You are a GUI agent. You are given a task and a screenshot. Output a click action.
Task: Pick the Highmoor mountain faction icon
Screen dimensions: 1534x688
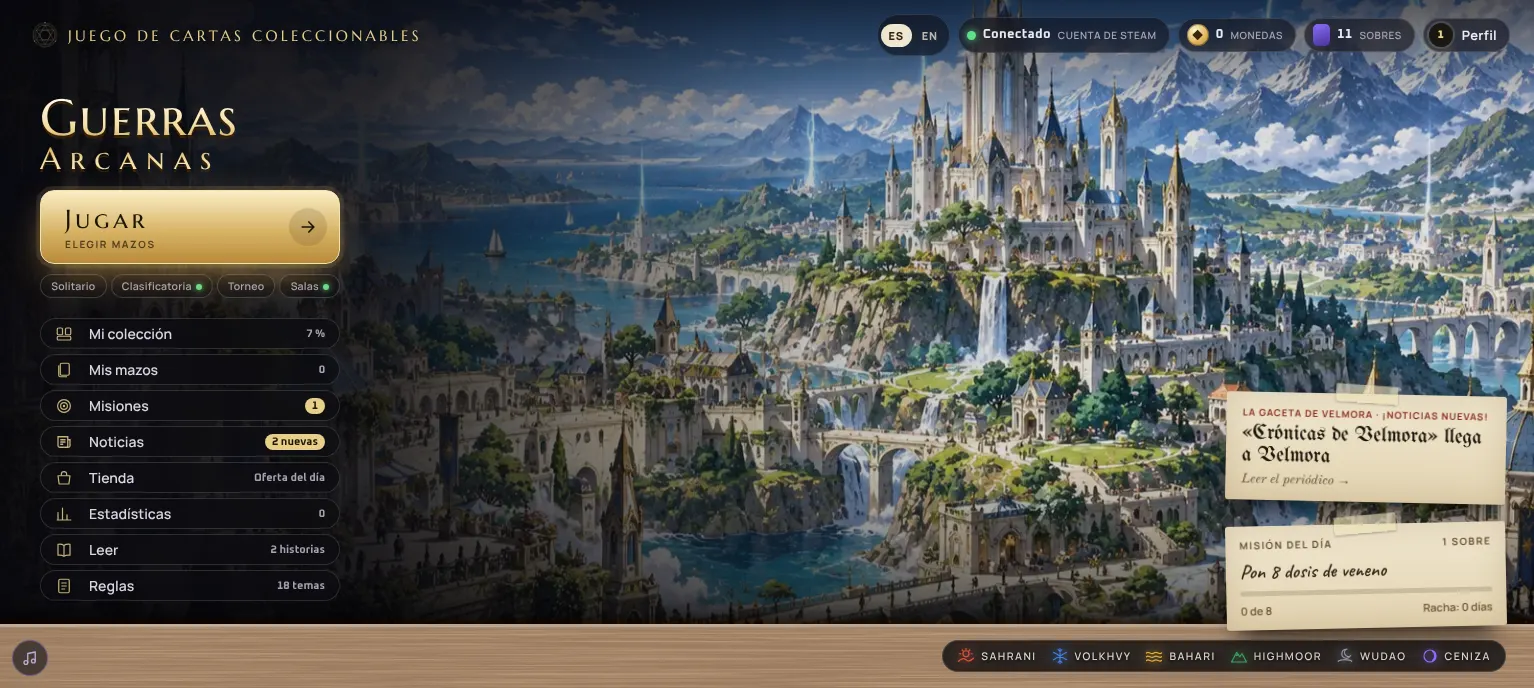pyautogui.click(x=1239, y=656)
